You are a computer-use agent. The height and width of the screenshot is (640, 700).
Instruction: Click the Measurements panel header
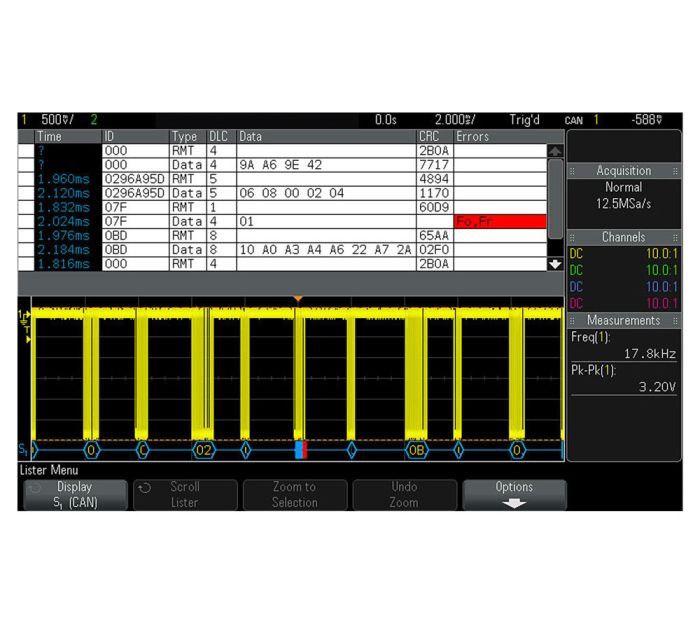click(624, 320)
